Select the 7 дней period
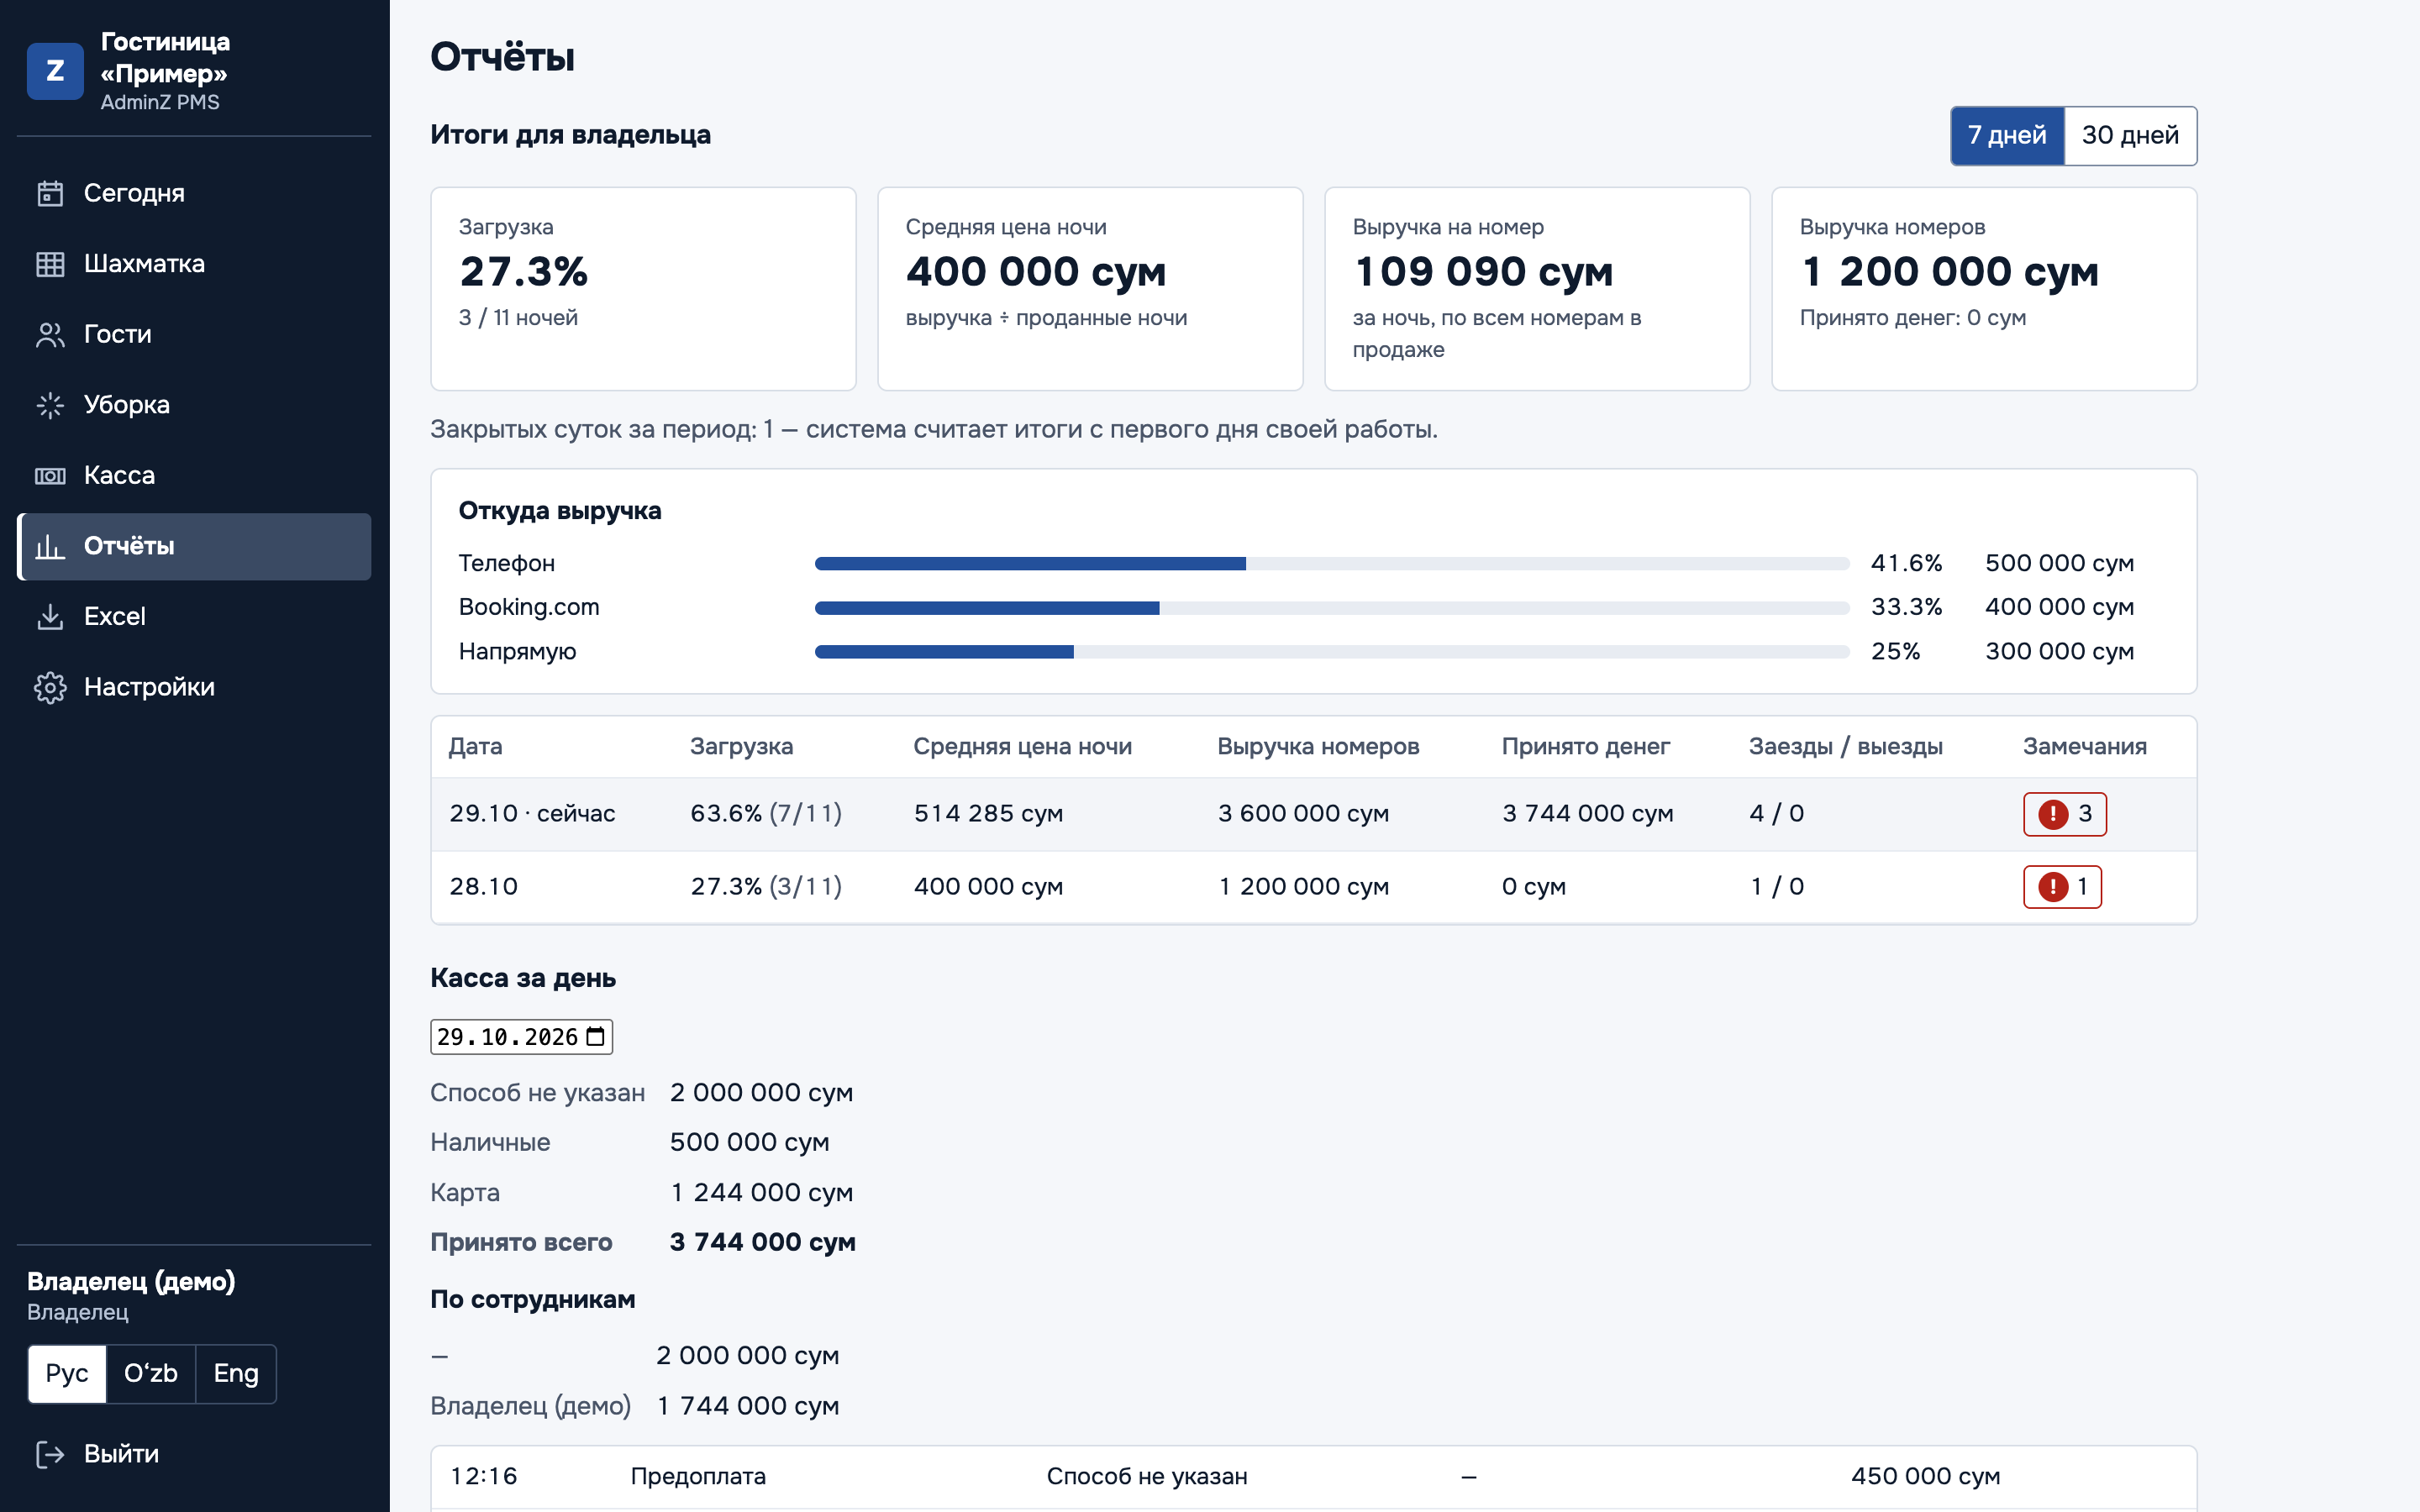Viewport: 2420px width, 1512px height. (x=2007, y=136)
